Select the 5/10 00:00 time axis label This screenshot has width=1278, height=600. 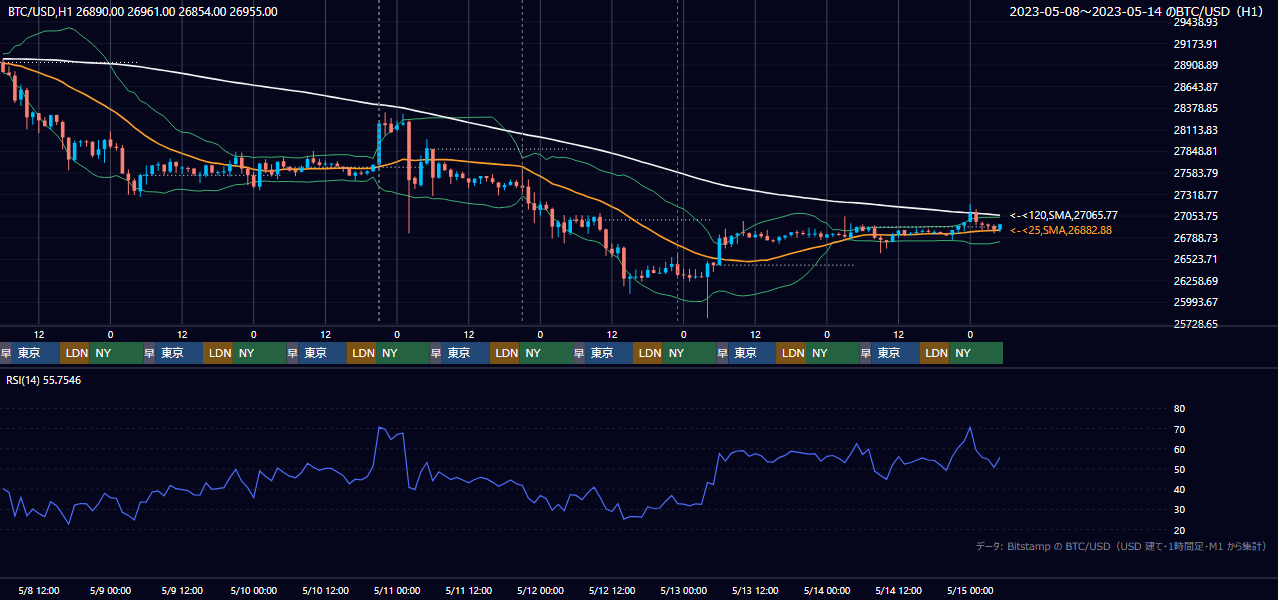pyautogui.click(x=253, y=590)
